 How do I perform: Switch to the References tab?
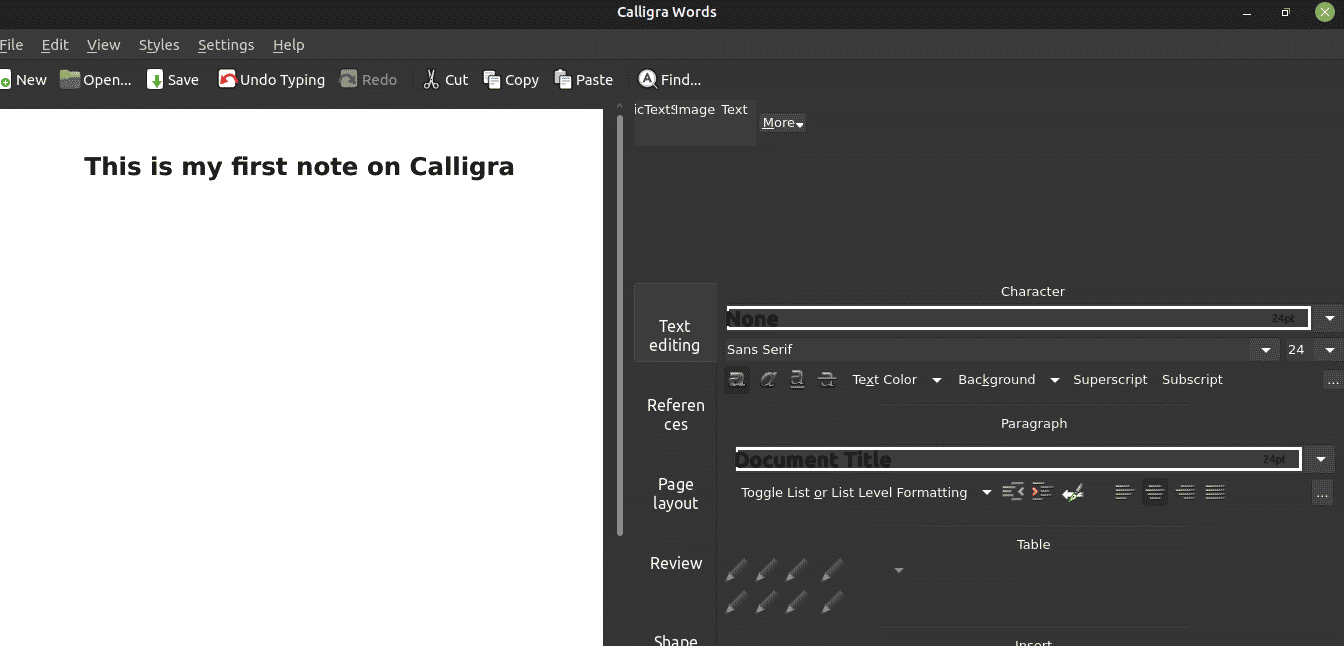[x=676, y=415]
